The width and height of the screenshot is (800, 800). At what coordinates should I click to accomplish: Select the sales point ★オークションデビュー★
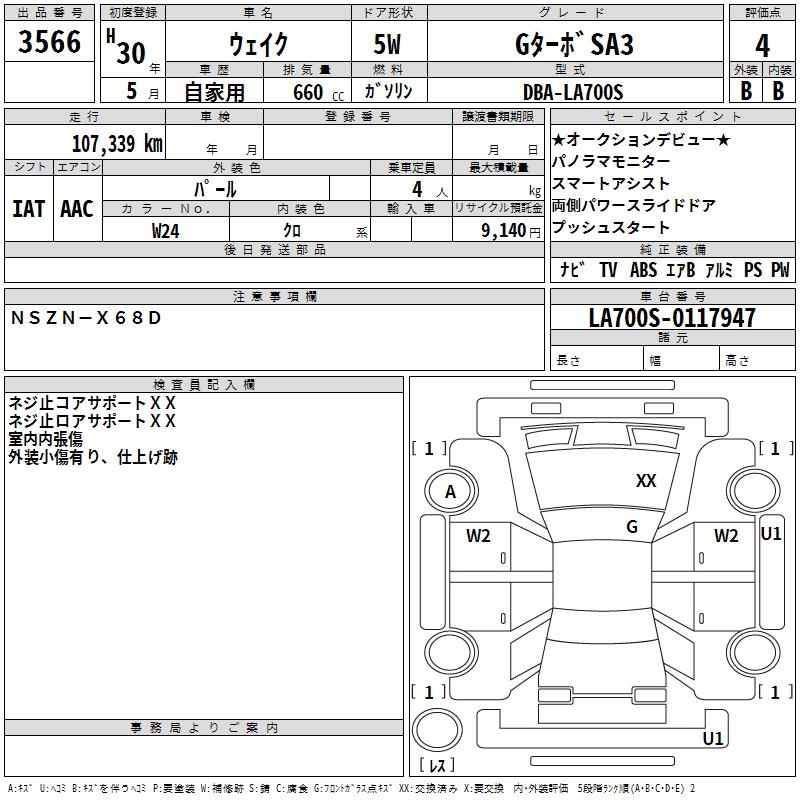coord(641,139)
